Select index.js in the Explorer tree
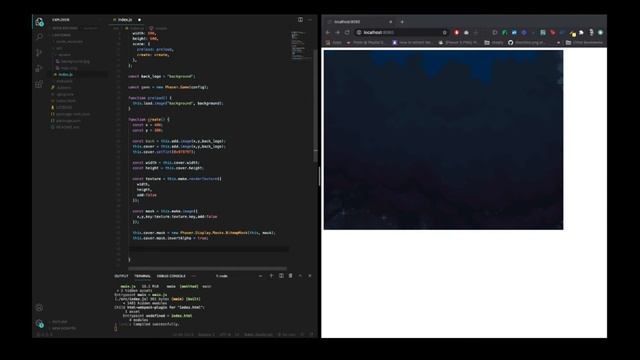 coord(65,74)
